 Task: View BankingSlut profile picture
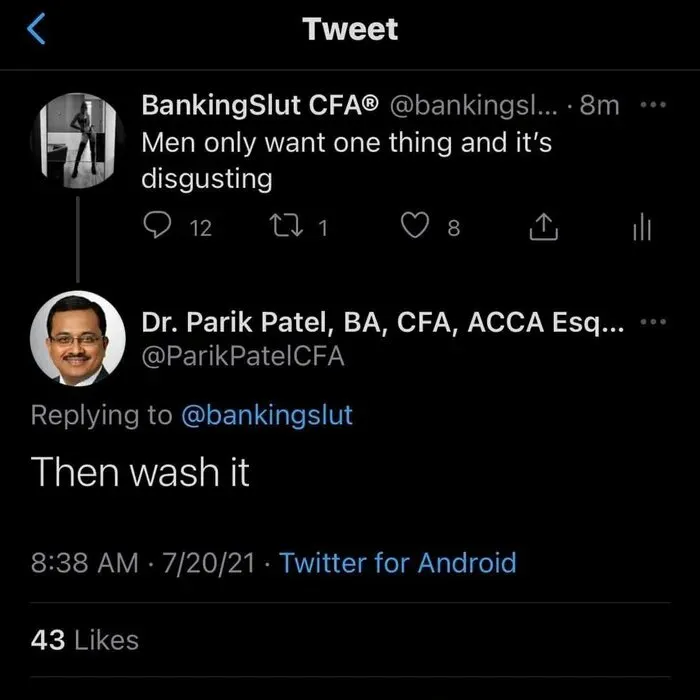(x=78, y=141)
